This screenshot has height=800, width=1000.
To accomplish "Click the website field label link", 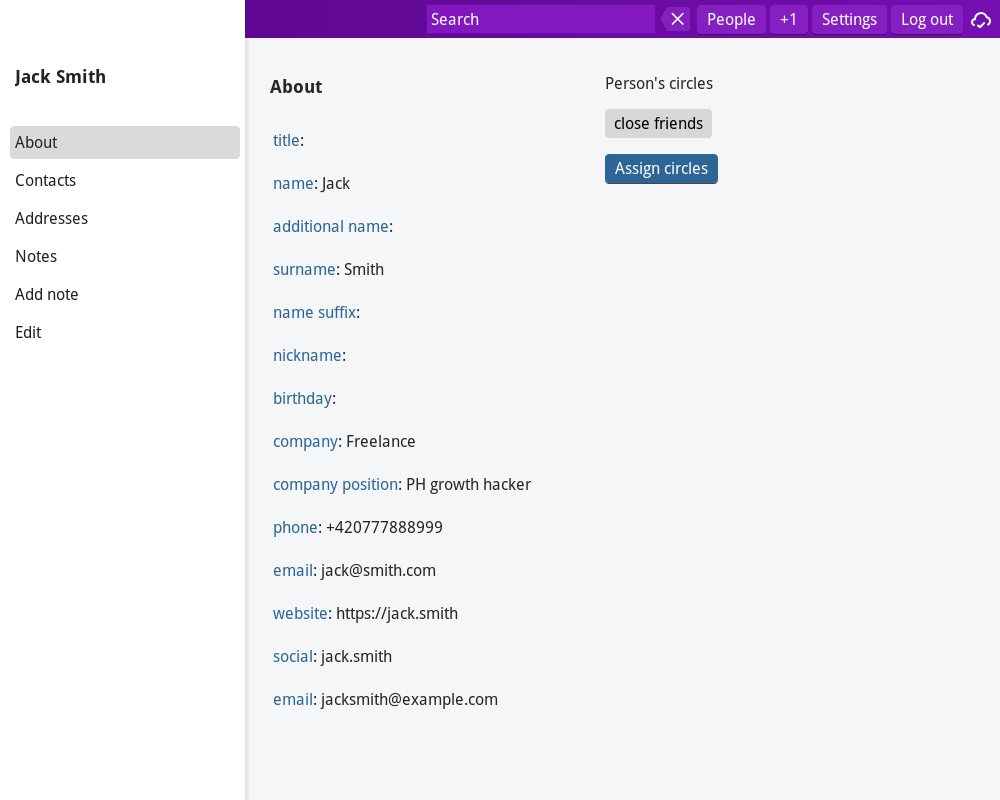I will (300, 613).
